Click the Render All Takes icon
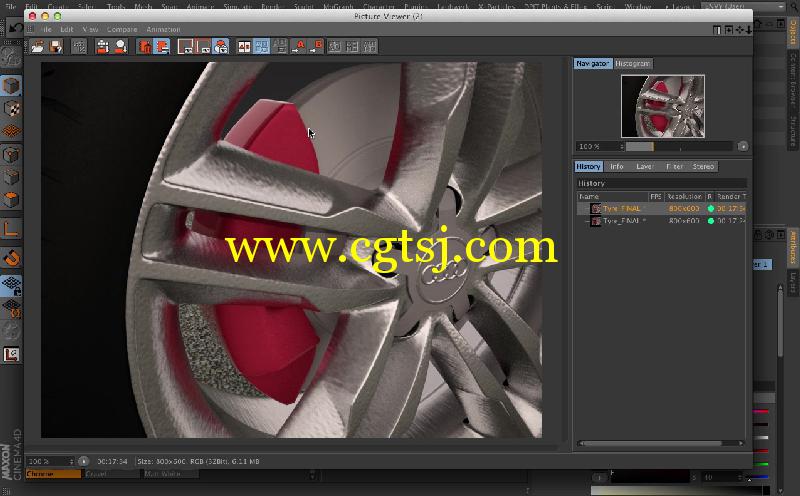This screenshot has width=800, height=496. [x=103, y=47]
